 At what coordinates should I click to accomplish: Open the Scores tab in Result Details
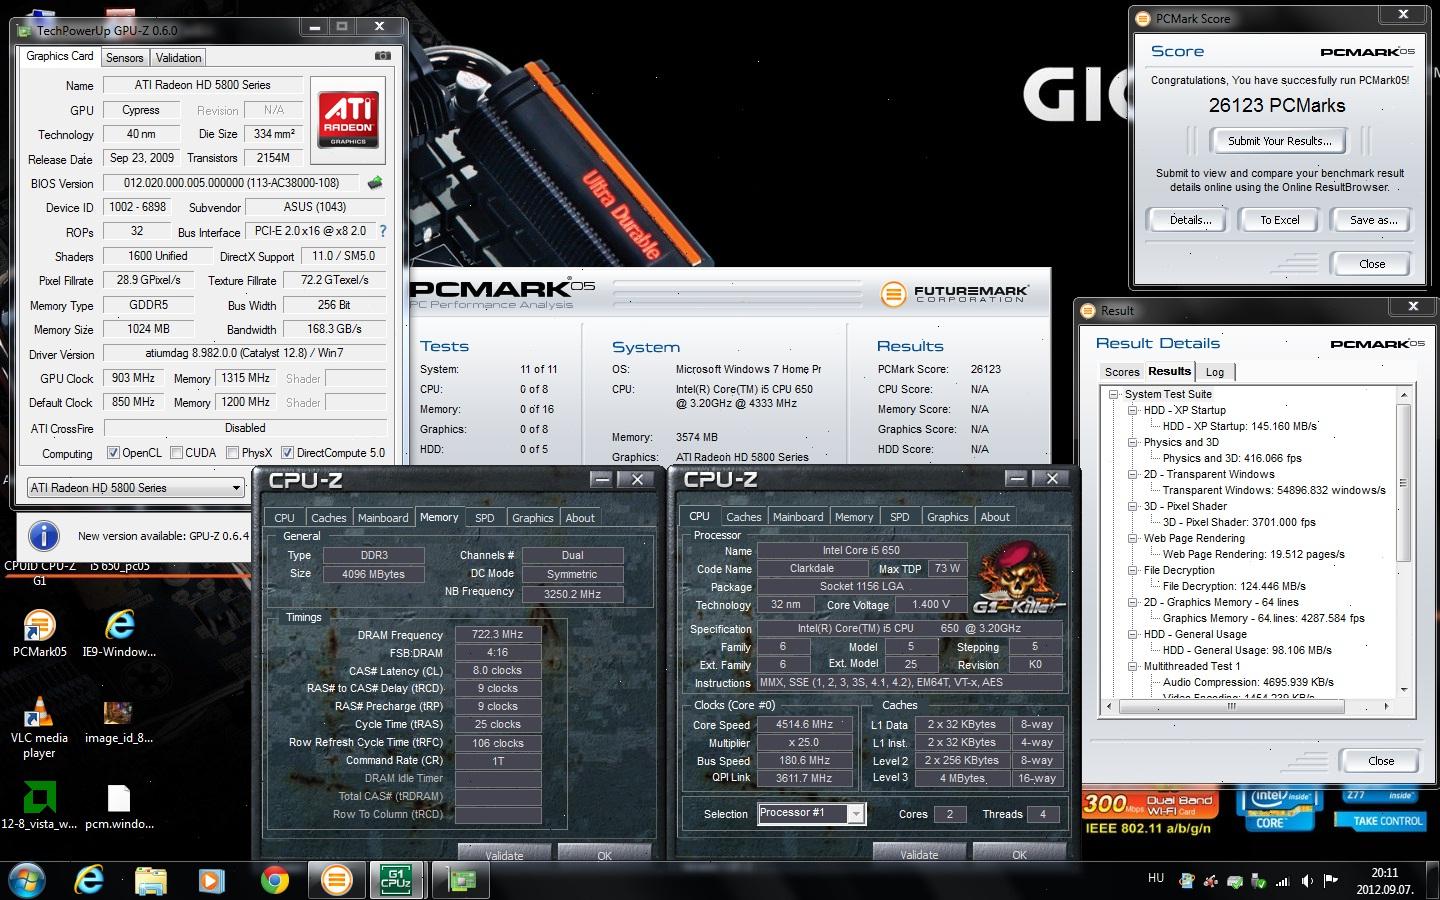click(1122, 372)
